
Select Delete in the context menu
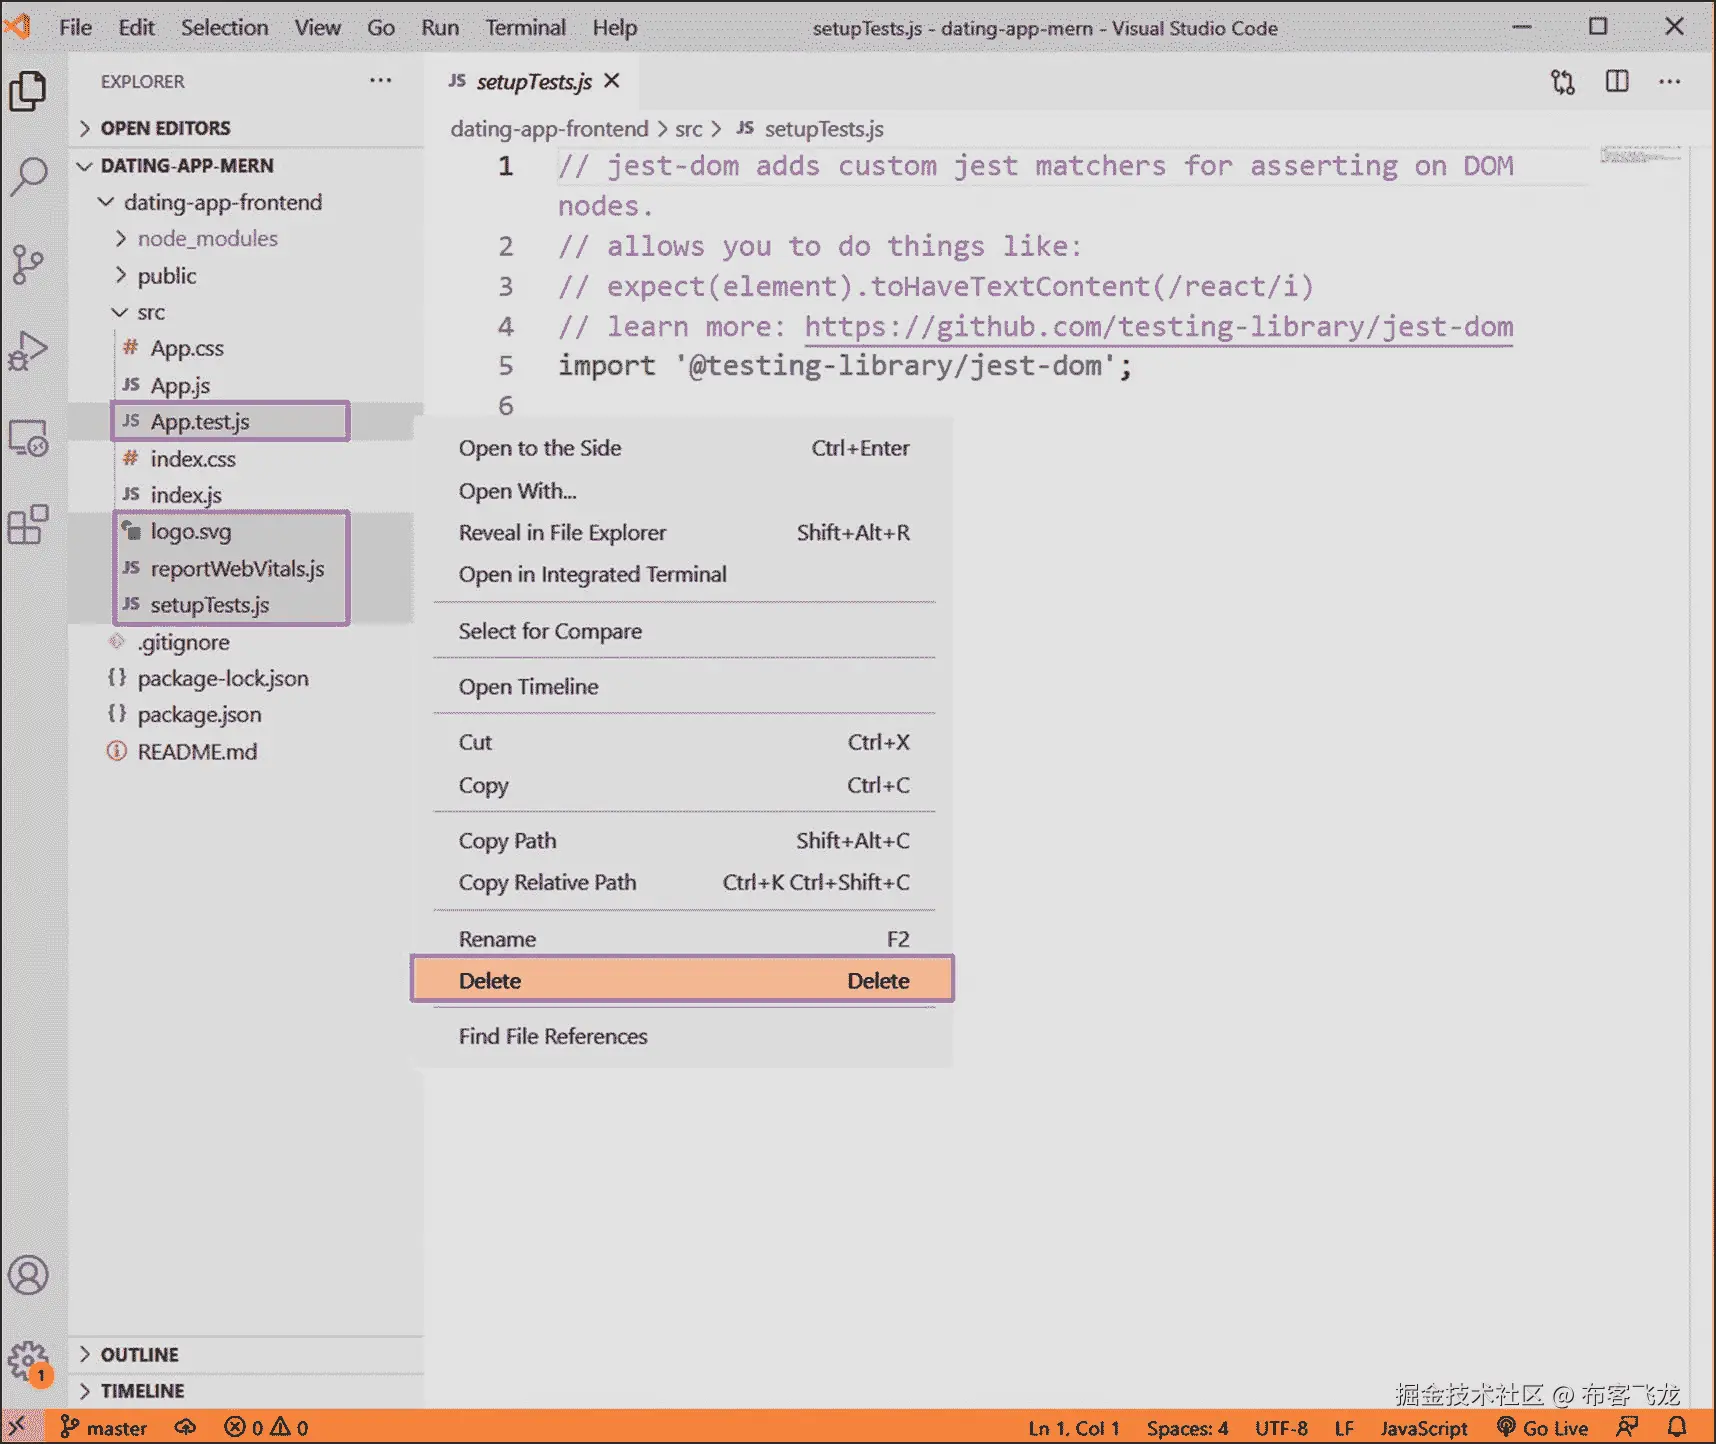(x=683, y=980)
